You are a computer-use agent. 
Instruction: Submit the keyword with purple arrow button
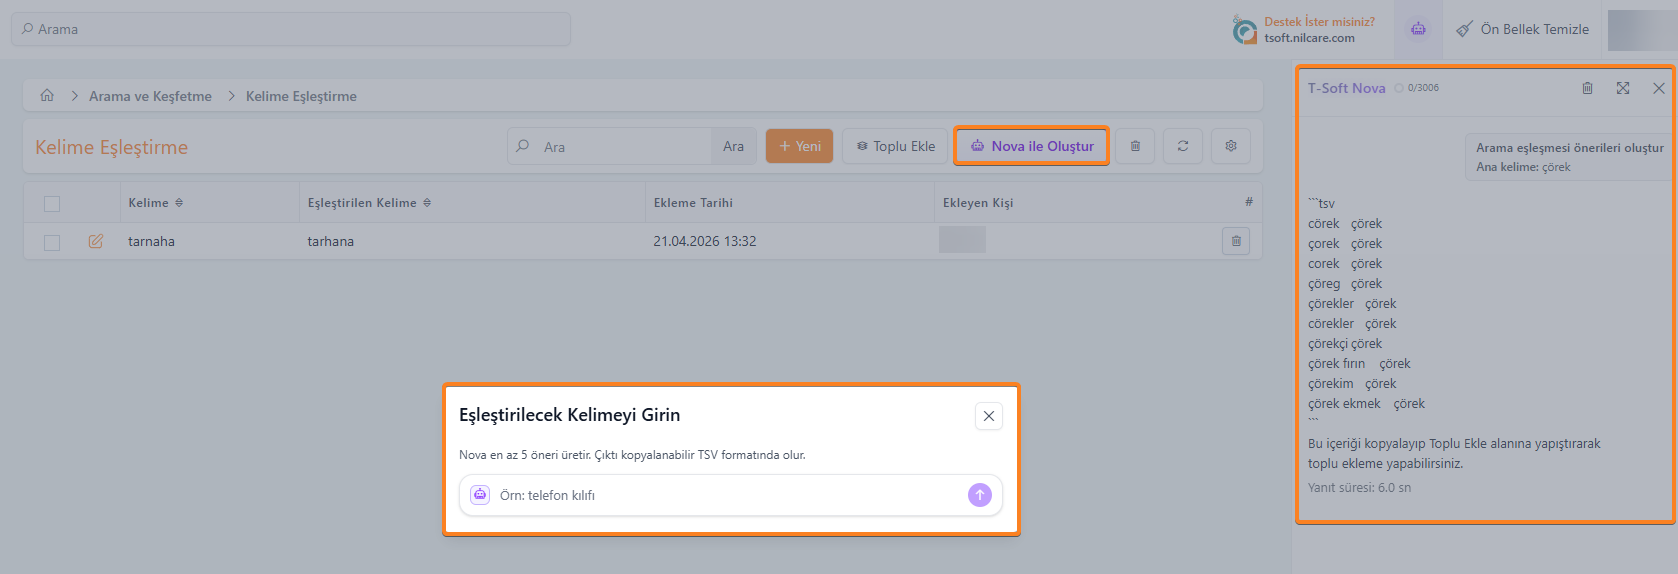[x=980, y=495]
